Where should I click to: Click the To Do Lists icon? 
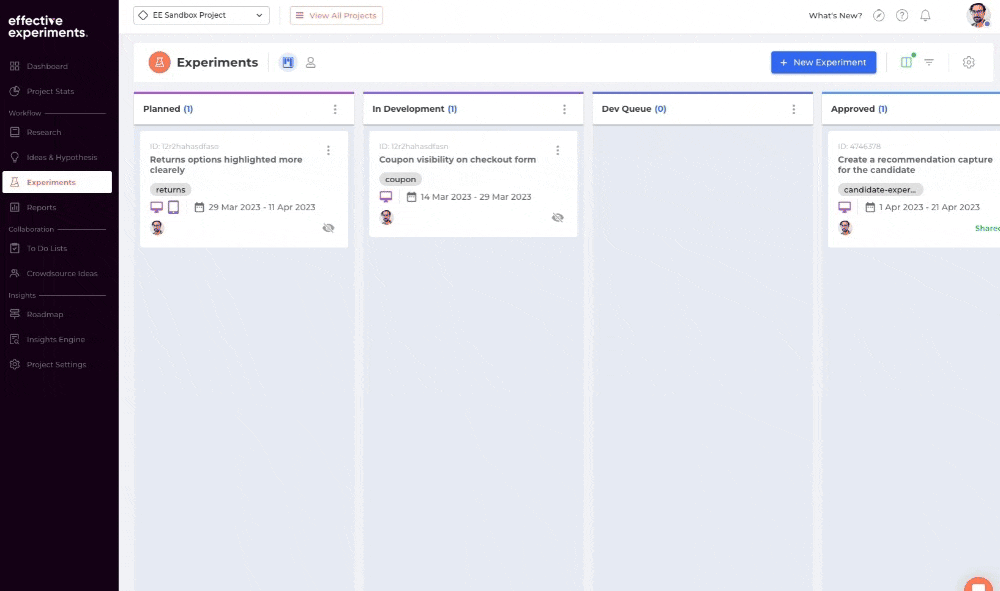(15, 248)
